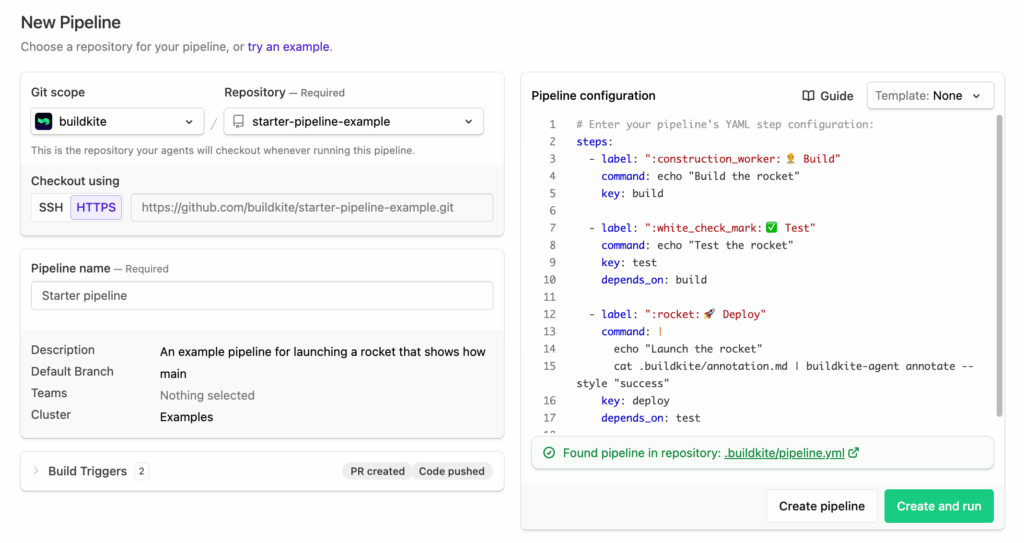This screenshot has height=543, width=1024.
Task: Click the Create pipeline button
Action: [822, 506]
